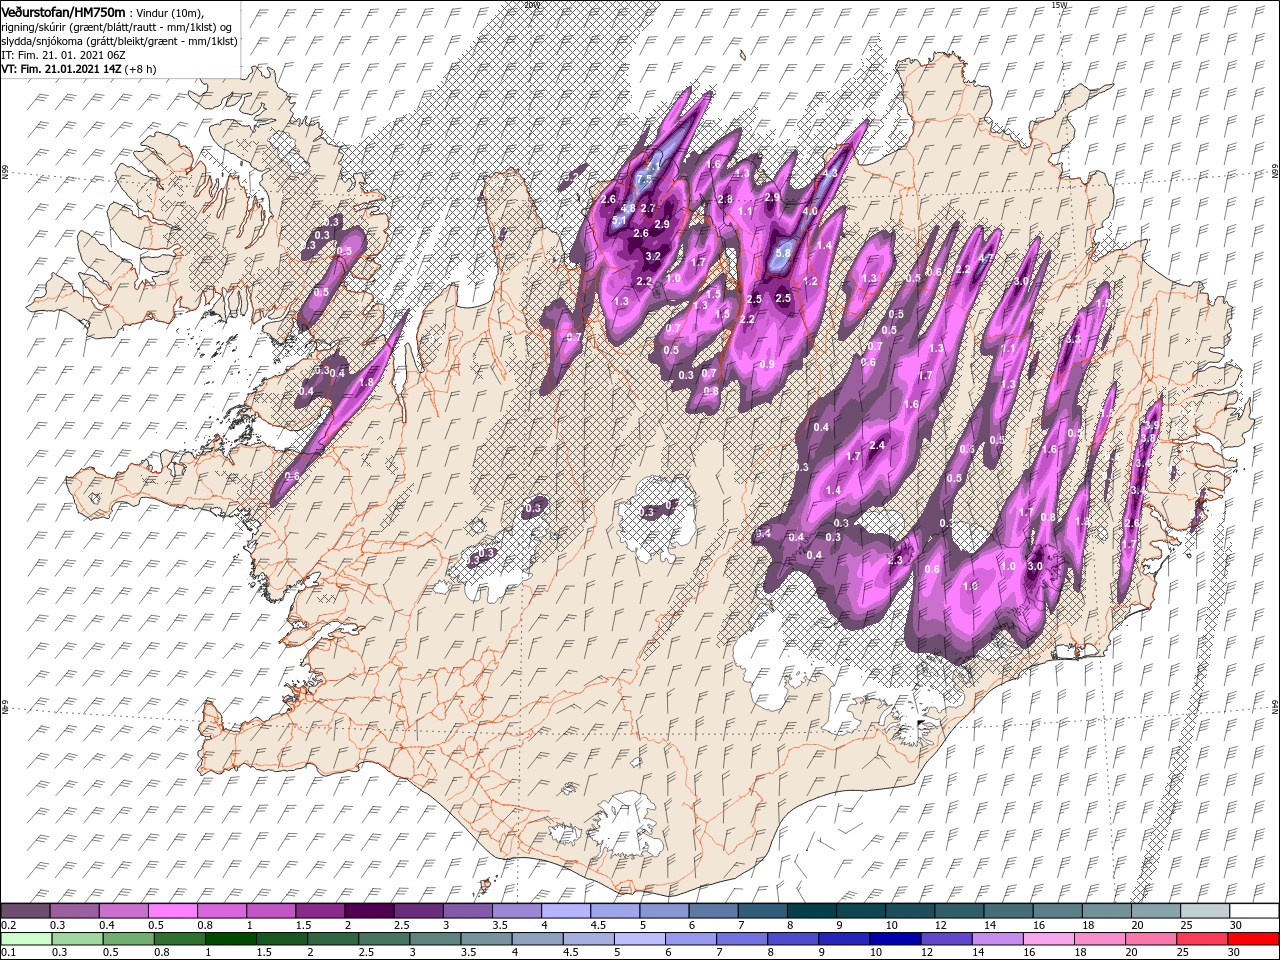The height and width of the screenshot is (960, 1280).
Task: Select the dark teal swatch at snow-scale 8
Action: pyautogui.click(x=811, y=911)
